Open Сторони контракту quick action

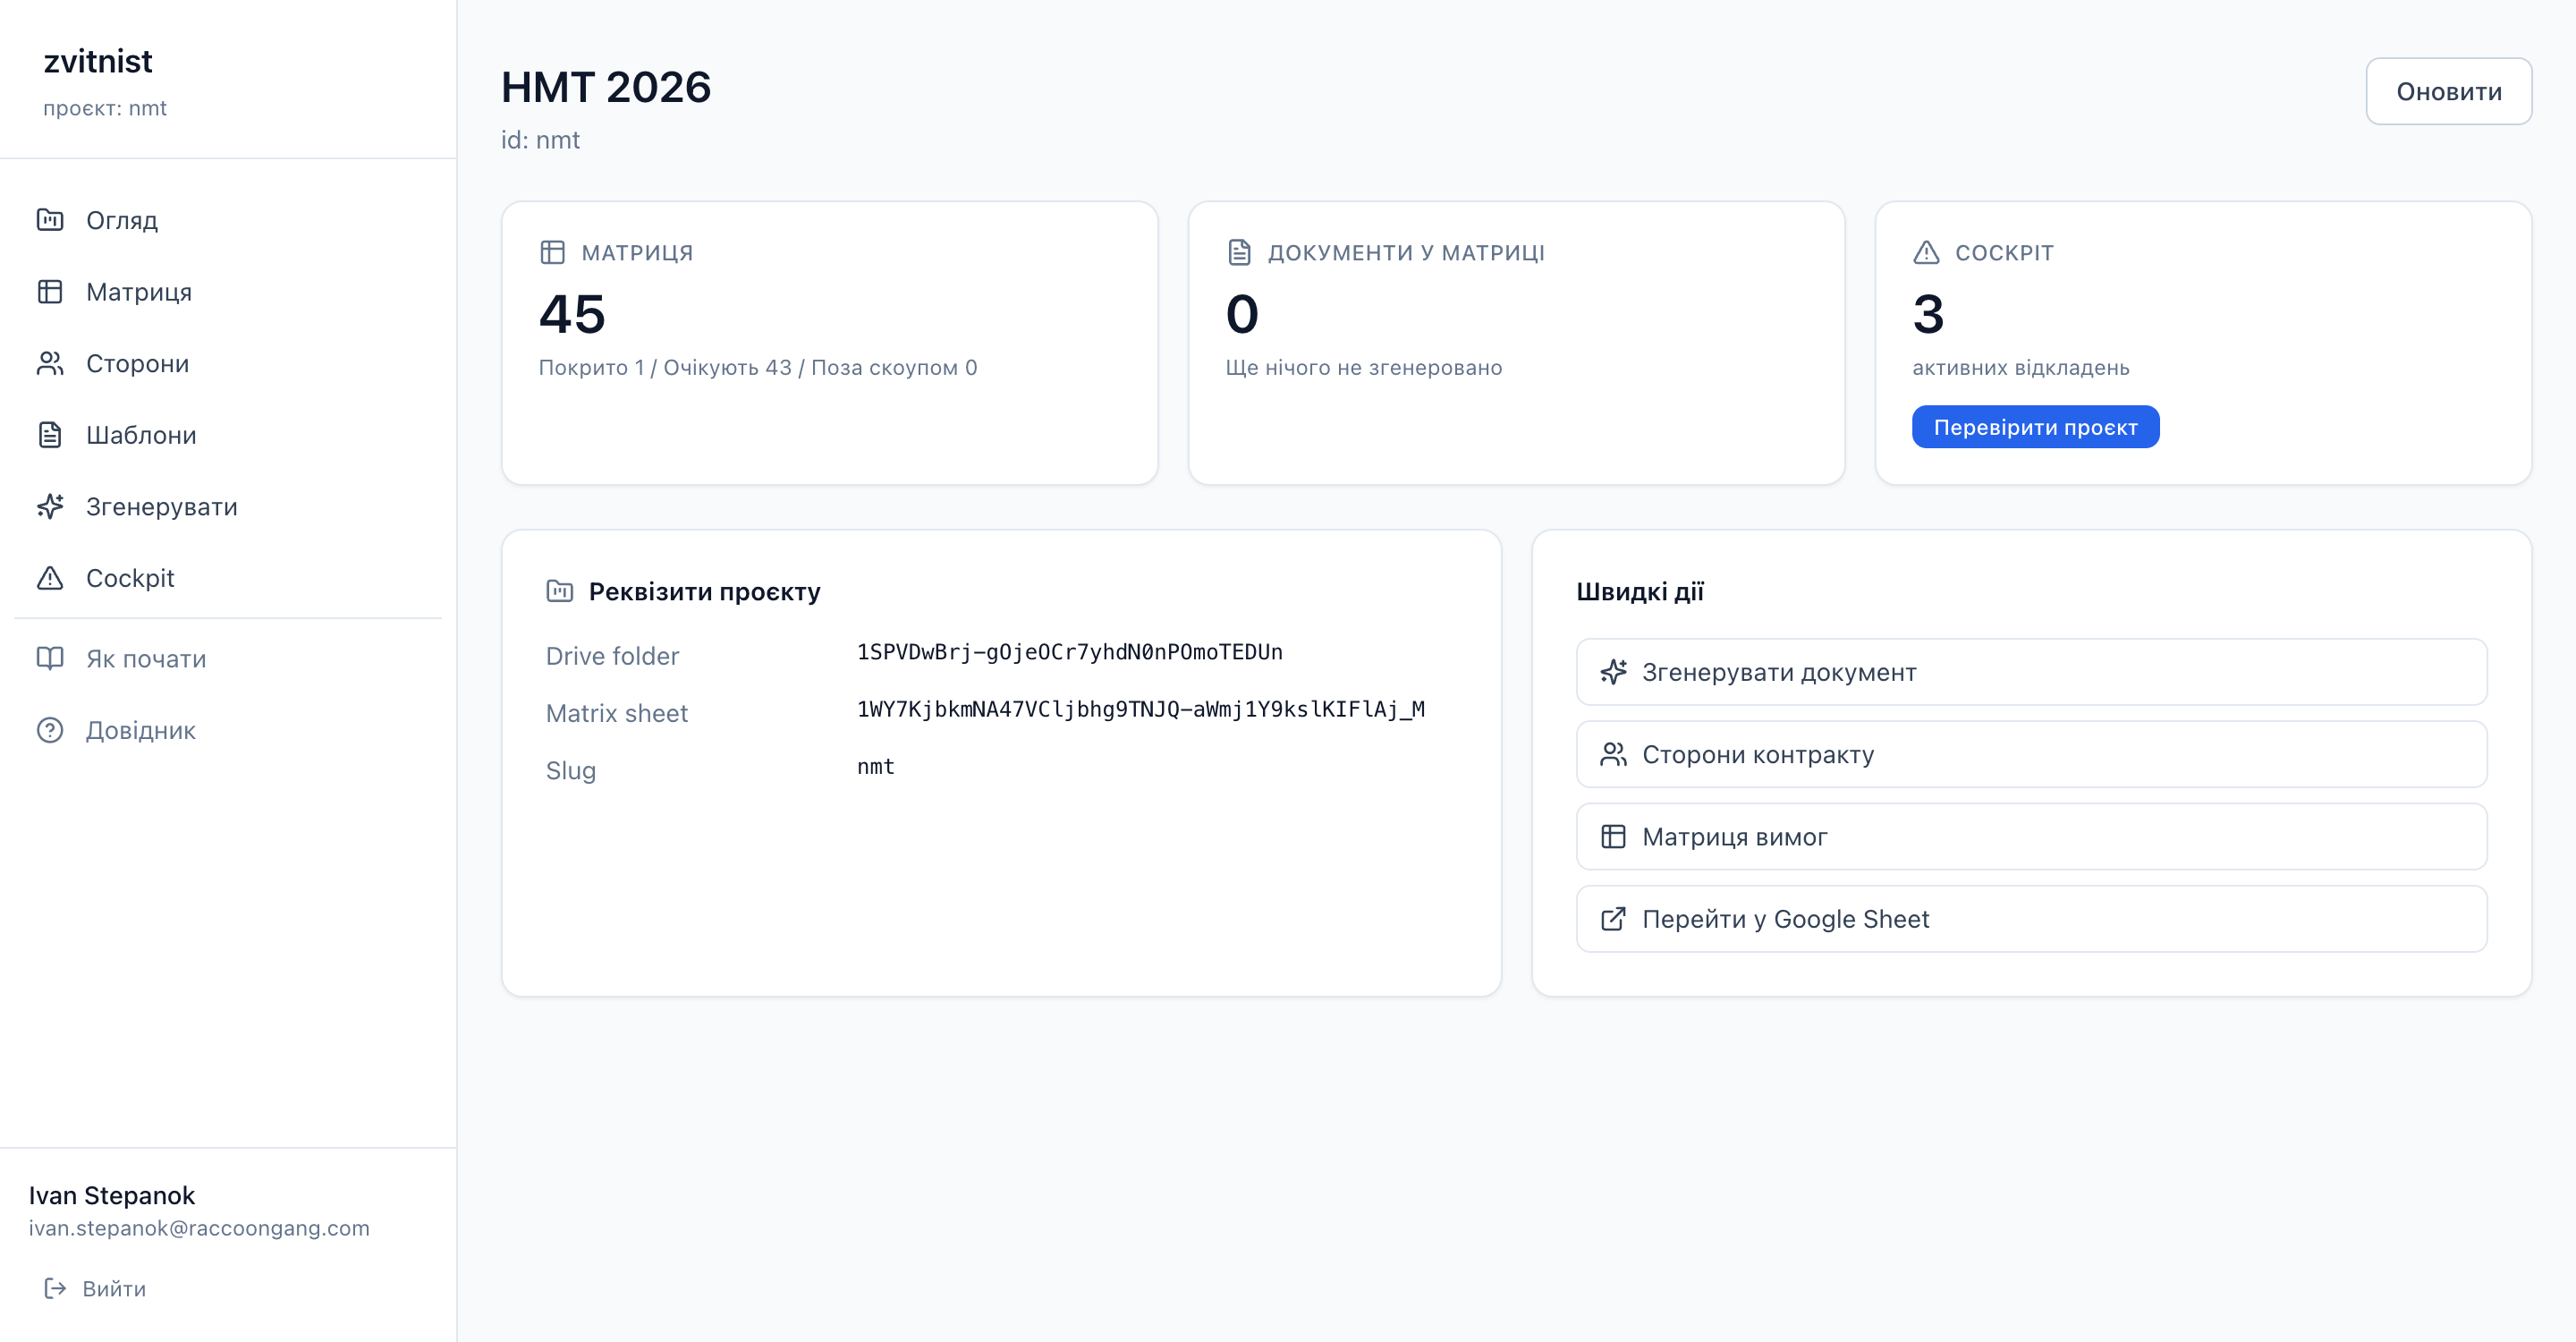point(2031,754)
